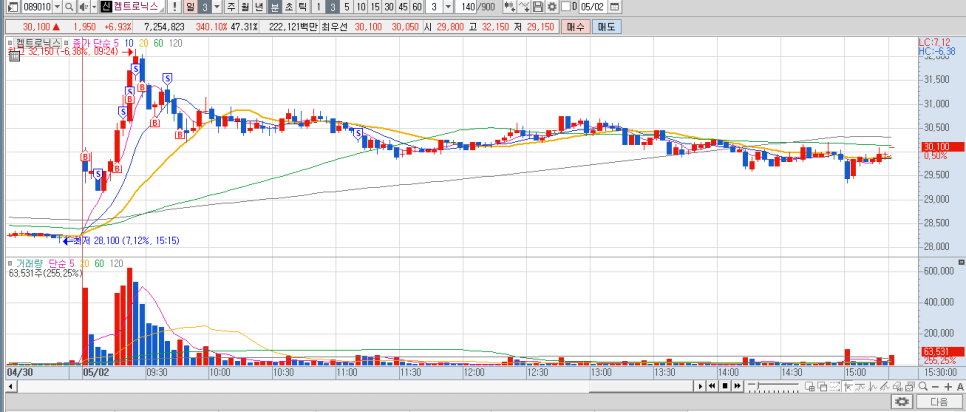The image size is (966, 412).
Task: Click the chart window copy icon
Action: point(910,386)
